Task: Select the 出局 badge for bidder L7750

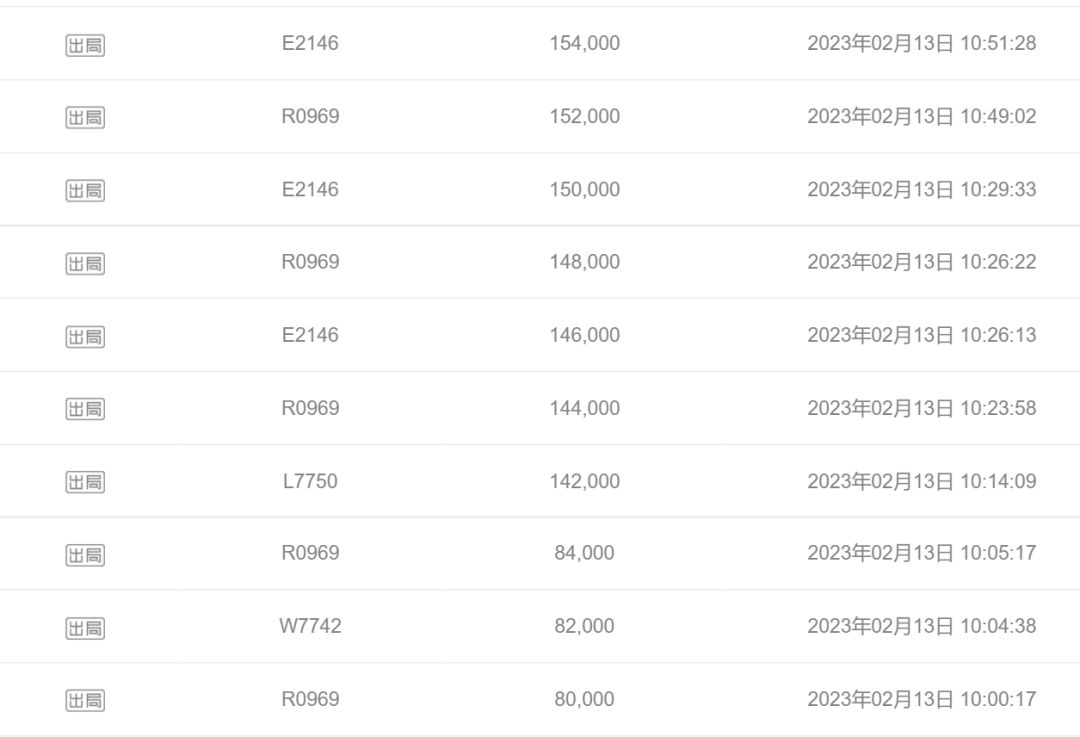Action: [x=85, y=482]
